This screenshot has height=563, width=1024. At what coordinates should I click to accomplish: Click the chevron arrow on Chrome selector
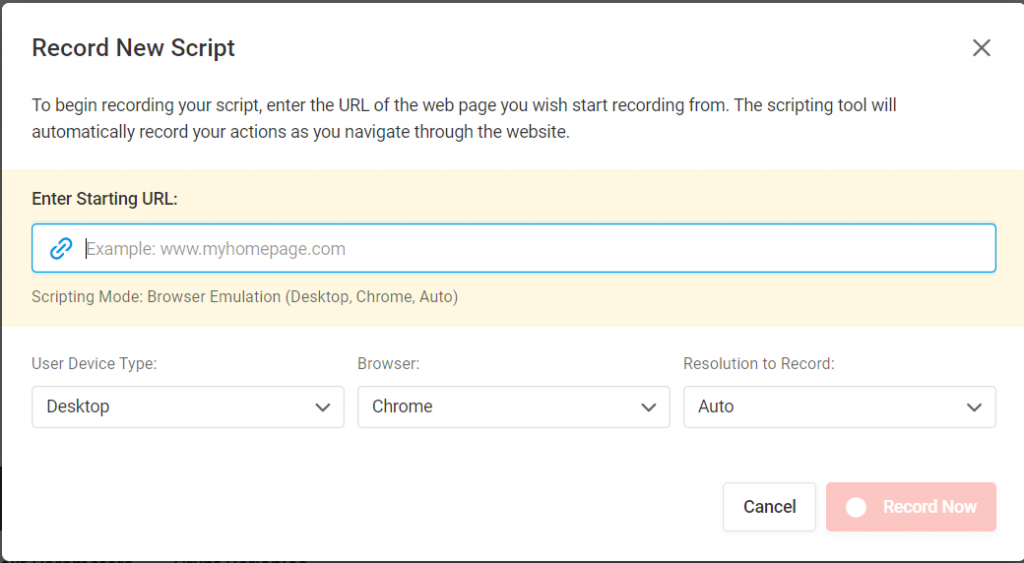click(x=648, y=407)
